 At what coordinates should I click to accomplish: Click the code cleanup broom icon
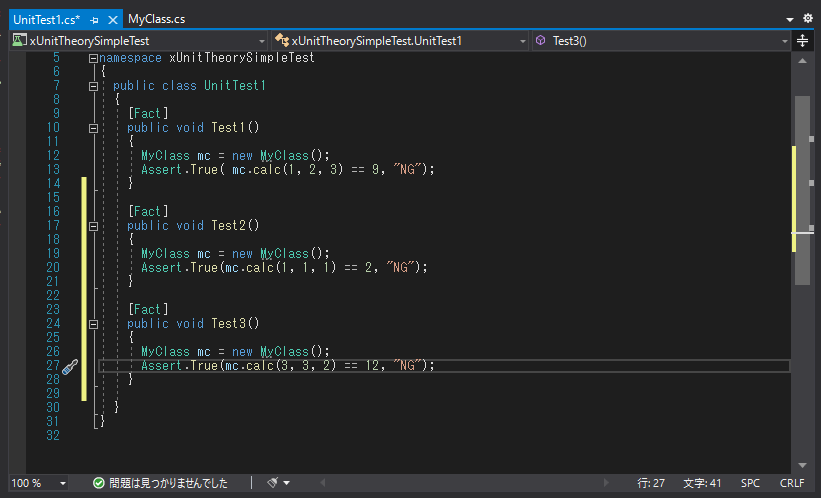[273, 482]
